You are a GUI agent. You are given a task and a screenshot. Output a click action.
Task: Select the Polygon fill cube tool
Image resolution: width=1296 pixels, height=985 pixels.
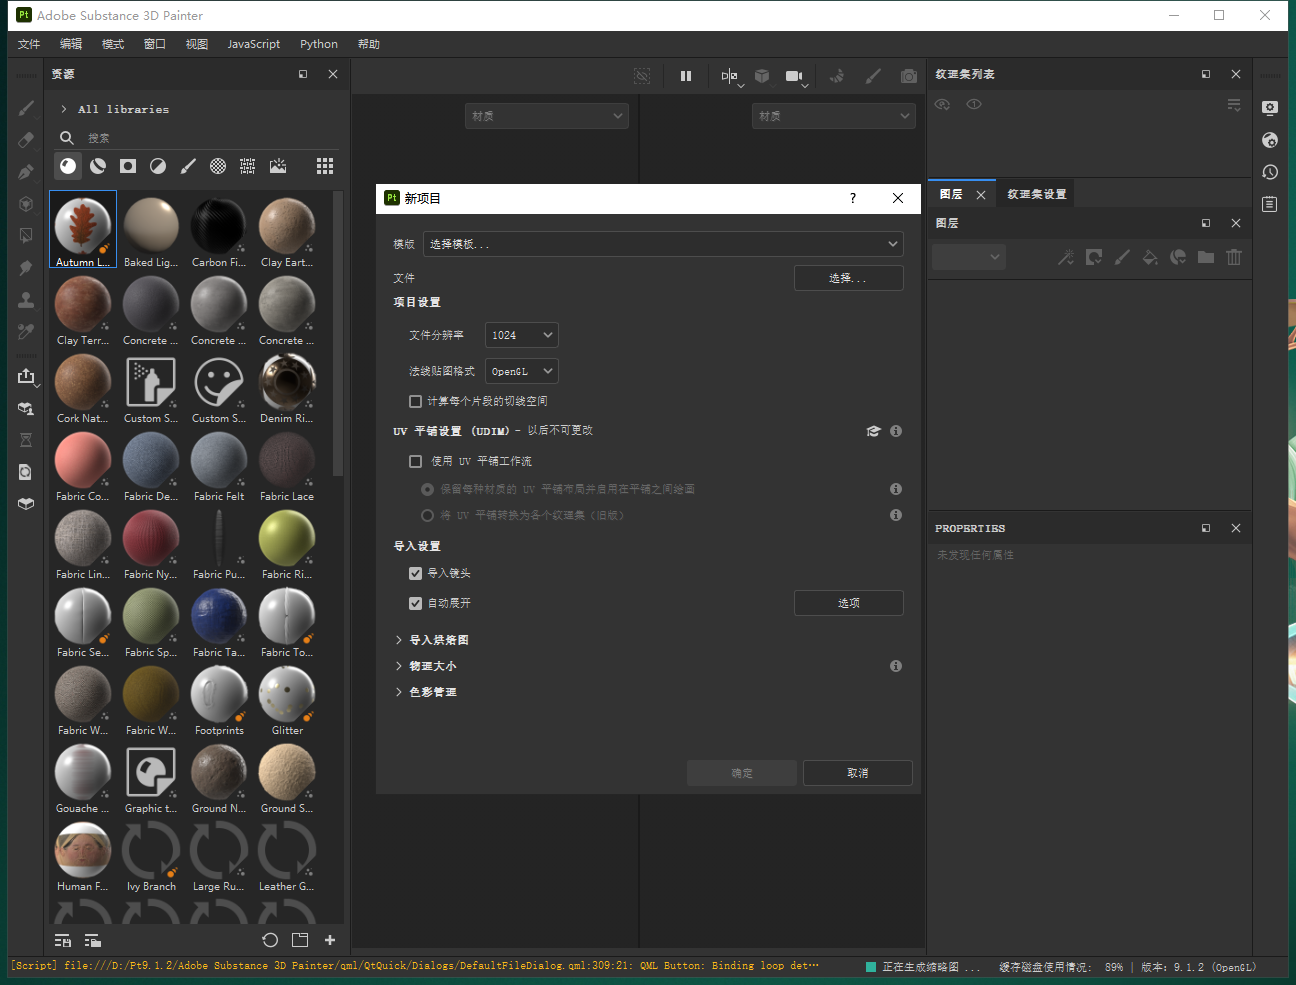[x=26, y=204]
